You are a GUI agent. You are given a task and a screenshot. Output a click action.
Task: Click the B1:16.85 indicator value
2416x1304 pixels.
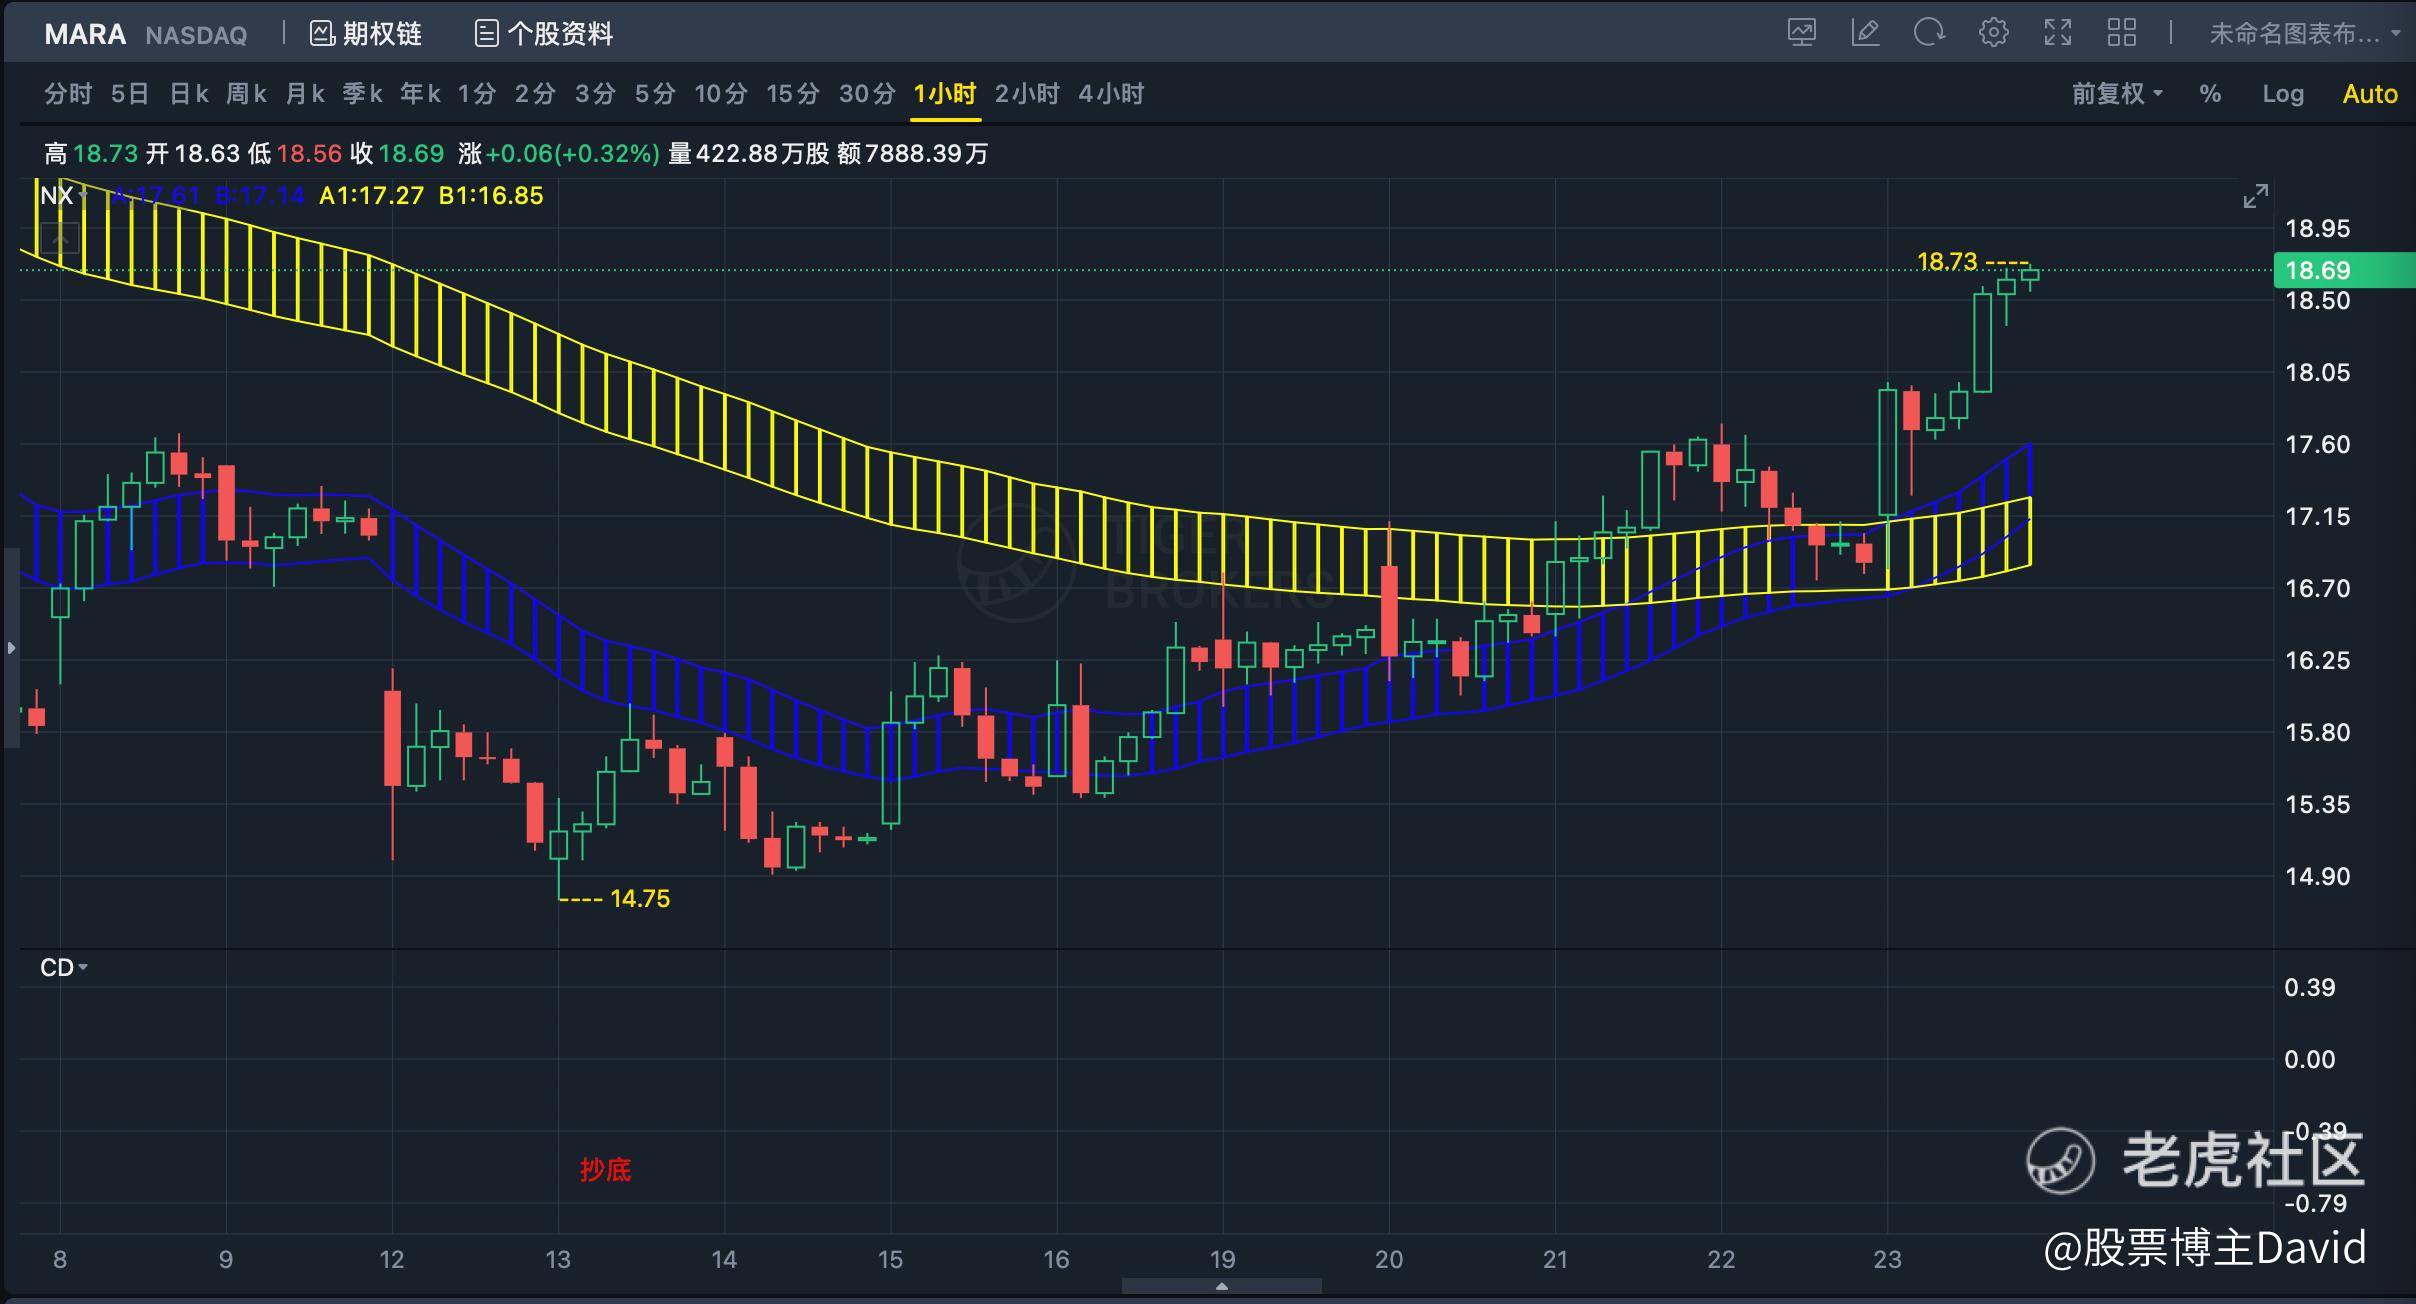pos(491,195)
